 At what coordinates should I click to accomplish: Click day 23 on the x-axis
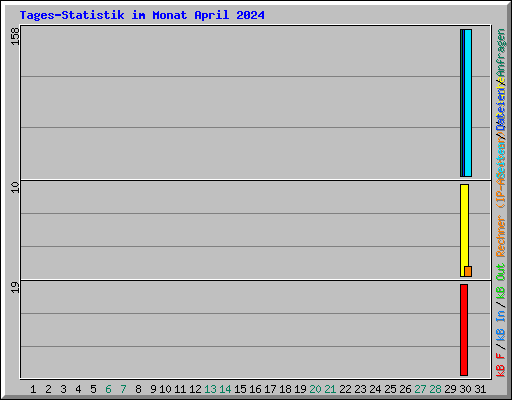click(360, 389)
